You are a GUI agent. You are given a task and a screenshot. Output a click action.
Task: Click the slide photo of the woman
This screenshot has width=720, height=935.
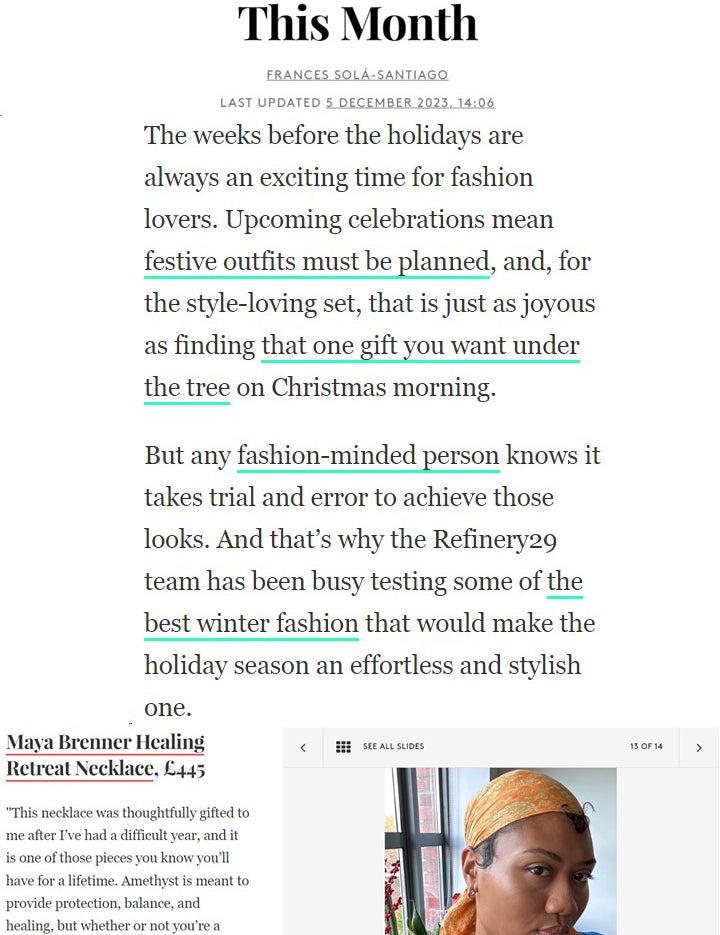(500, 850)
